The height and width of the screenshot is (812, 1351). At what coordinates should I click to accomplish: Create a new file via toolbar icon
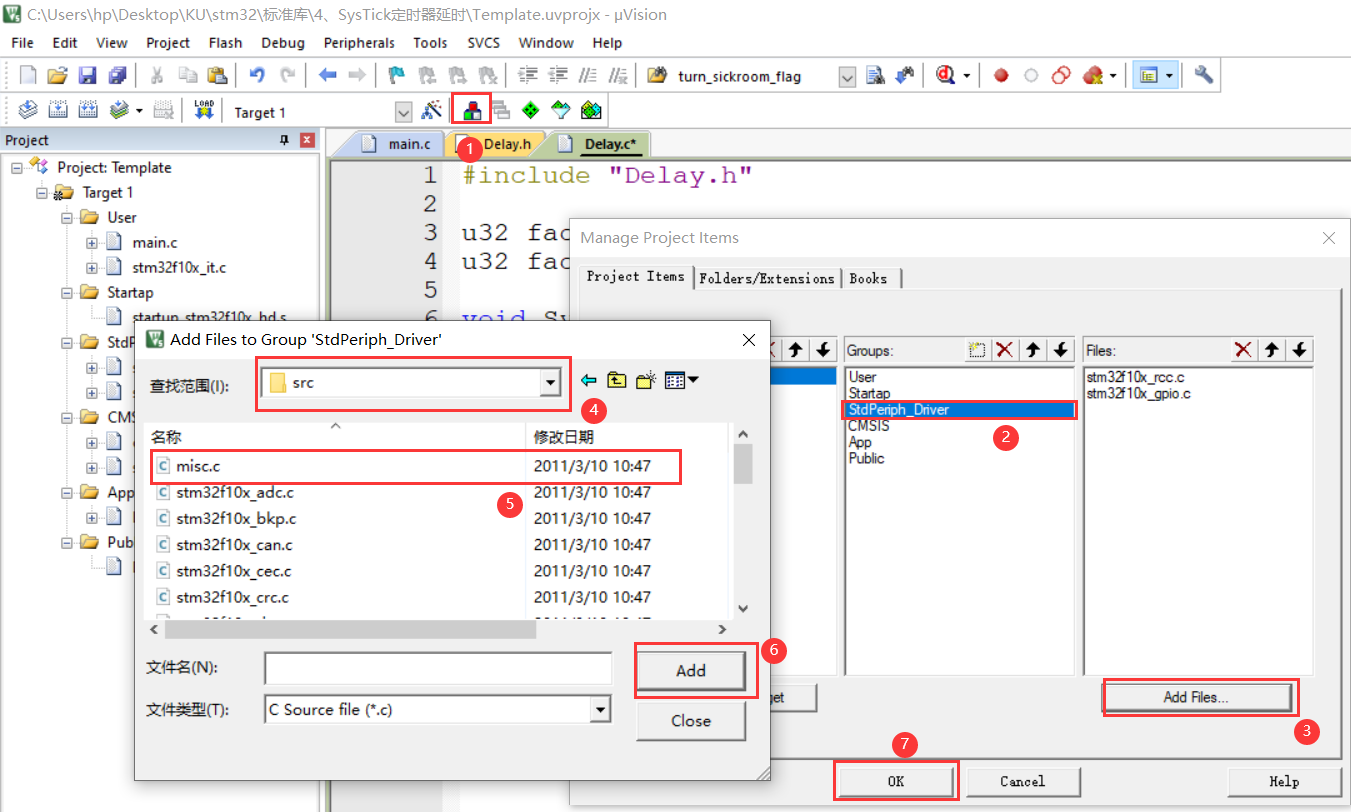[x=28, y=75]
